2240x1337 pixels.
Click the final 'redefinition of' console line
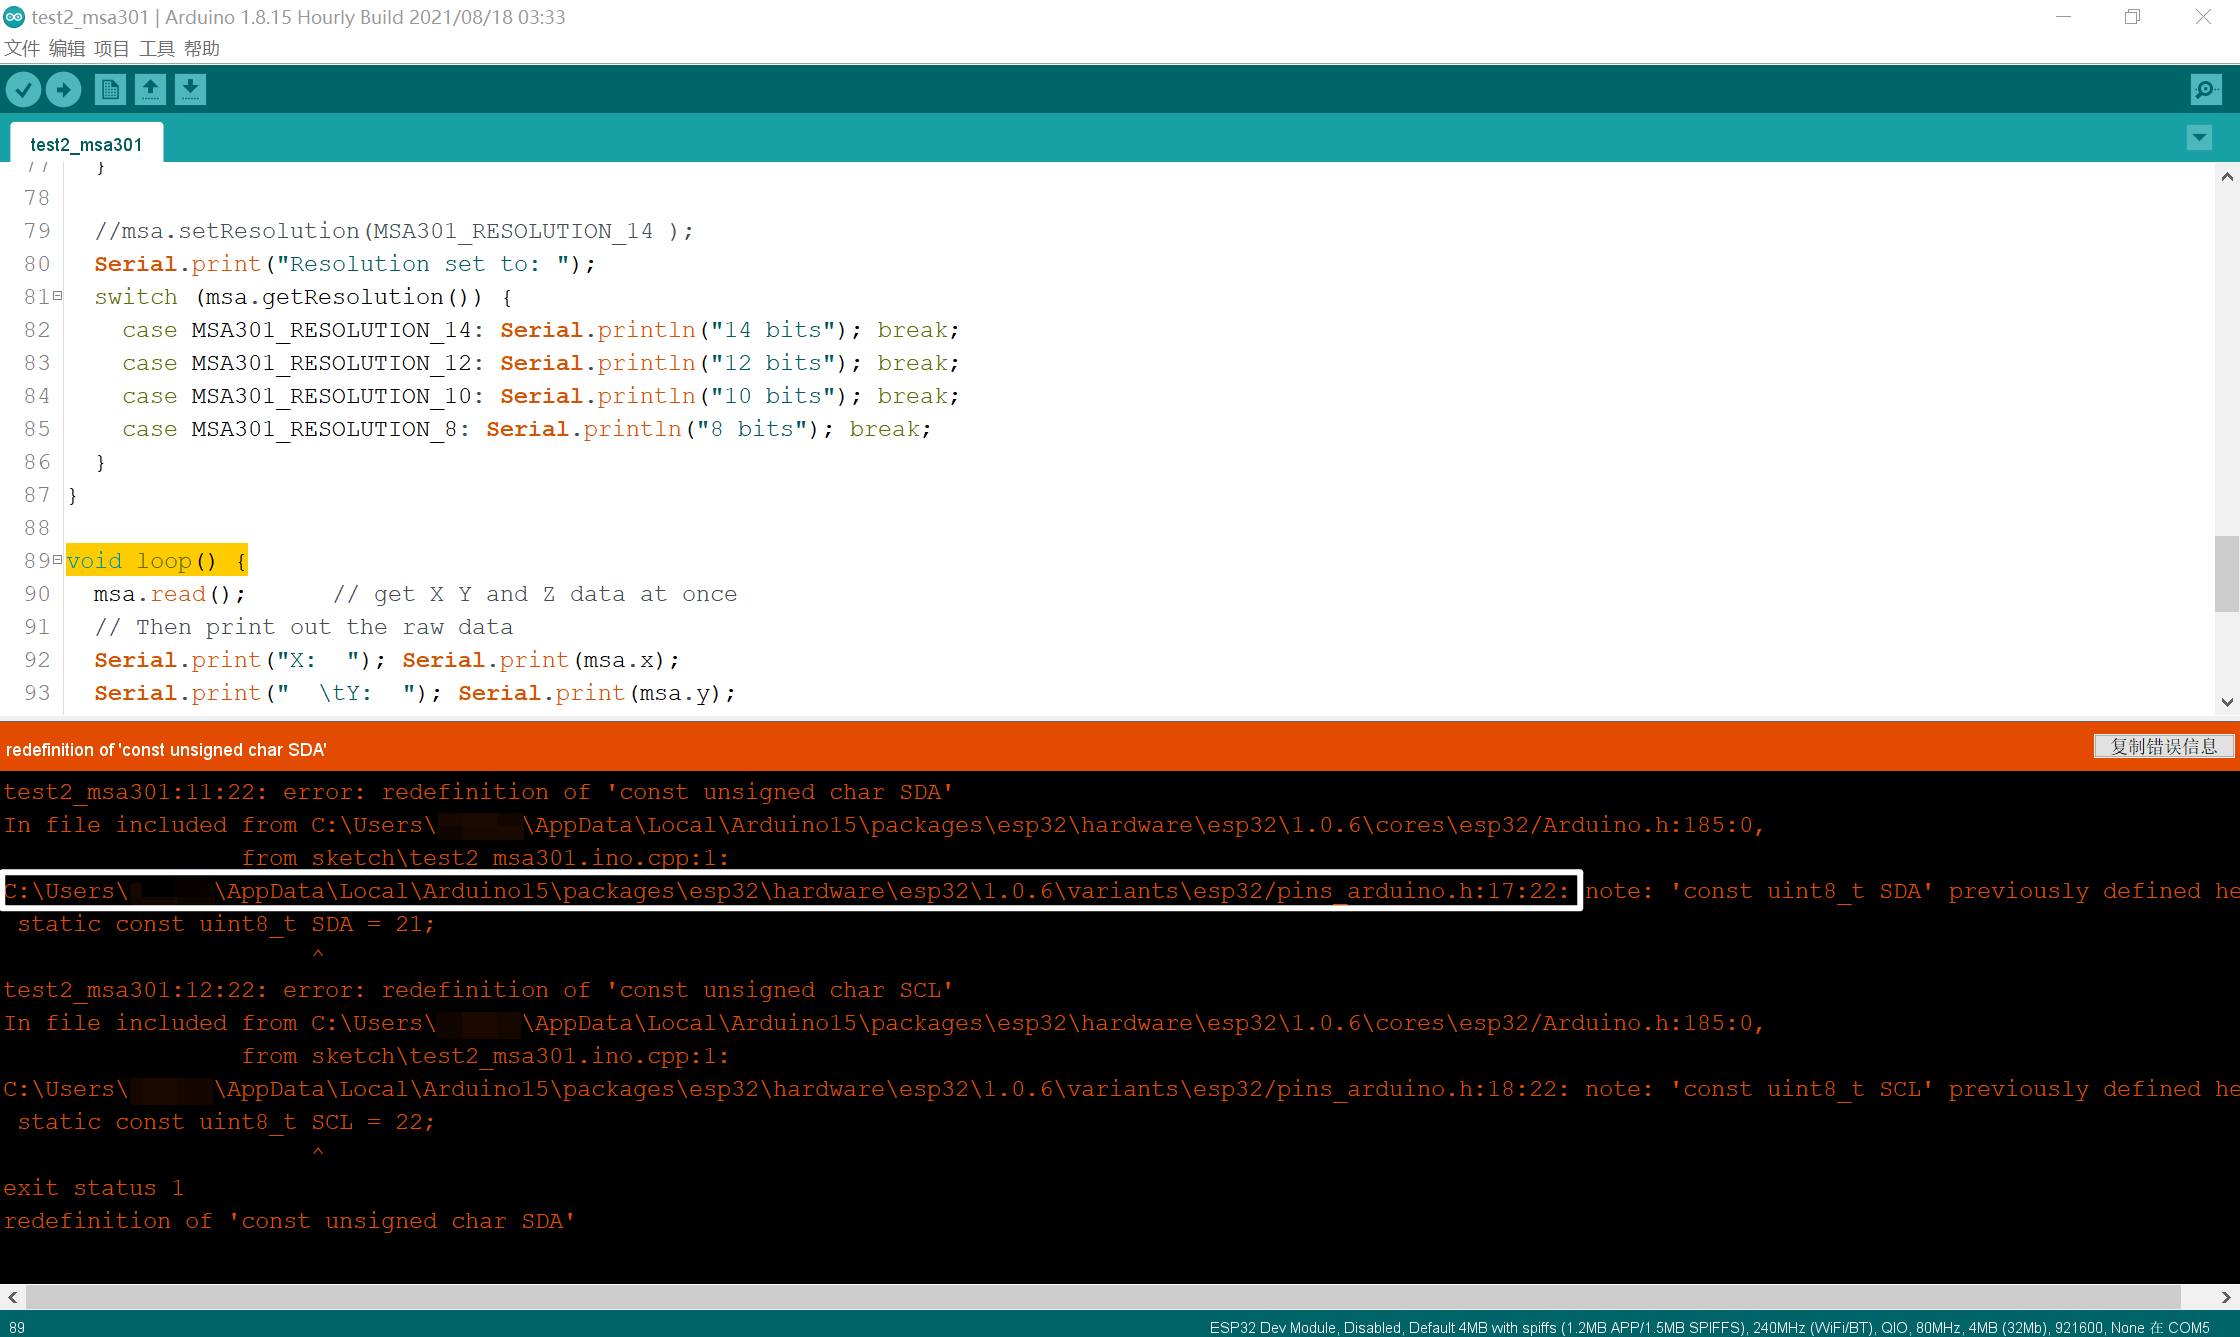pyautogui.click(x=289, y=1221)
